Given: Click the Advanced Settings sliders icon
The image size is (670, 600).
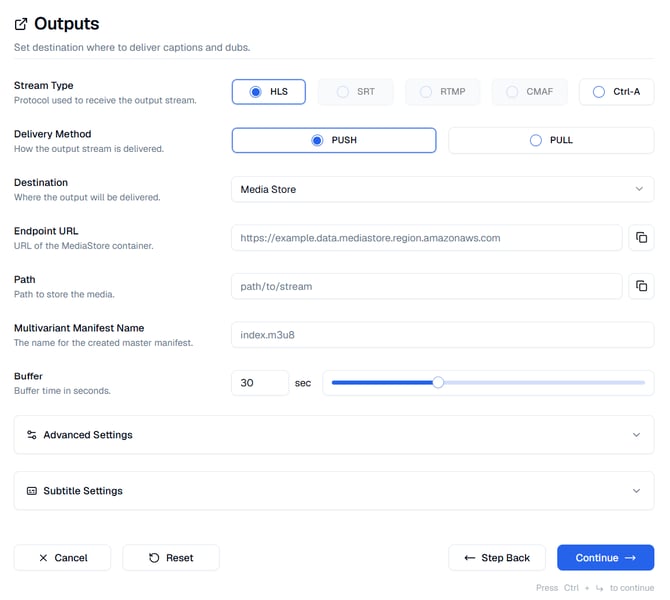Looking at the screenshot, I should 32,435.
